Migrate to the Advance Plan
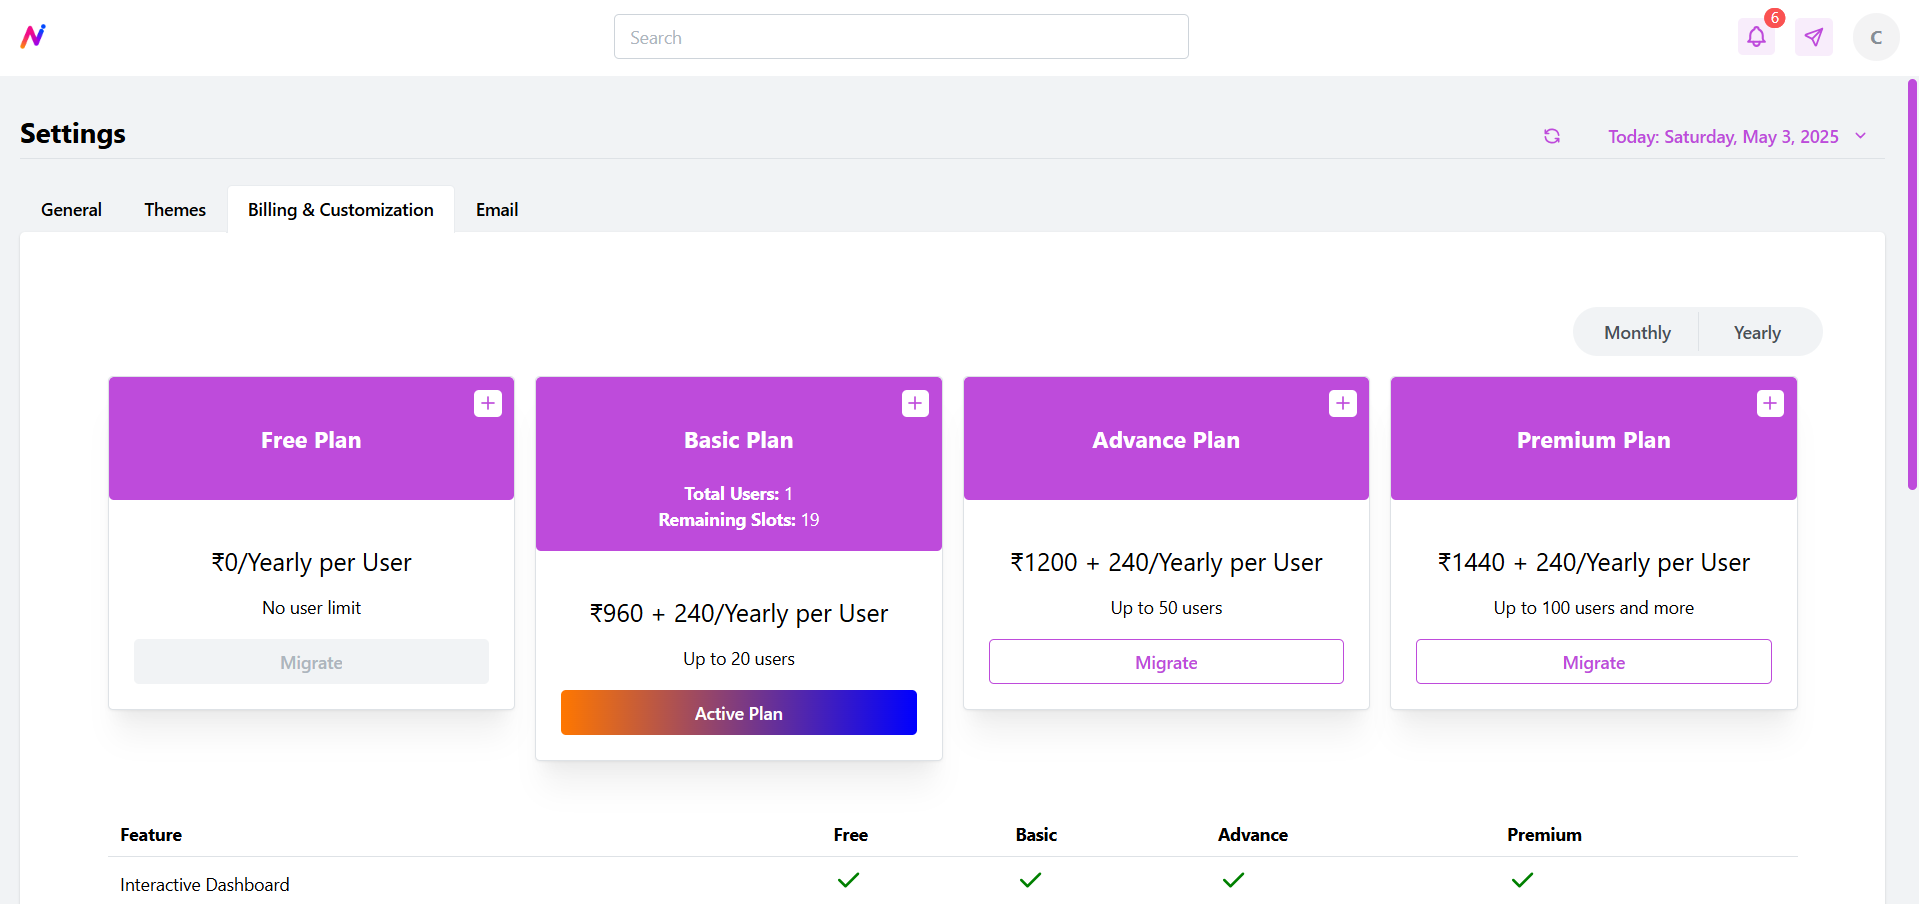This screenshot has height=904, width=1919. 1166,662
